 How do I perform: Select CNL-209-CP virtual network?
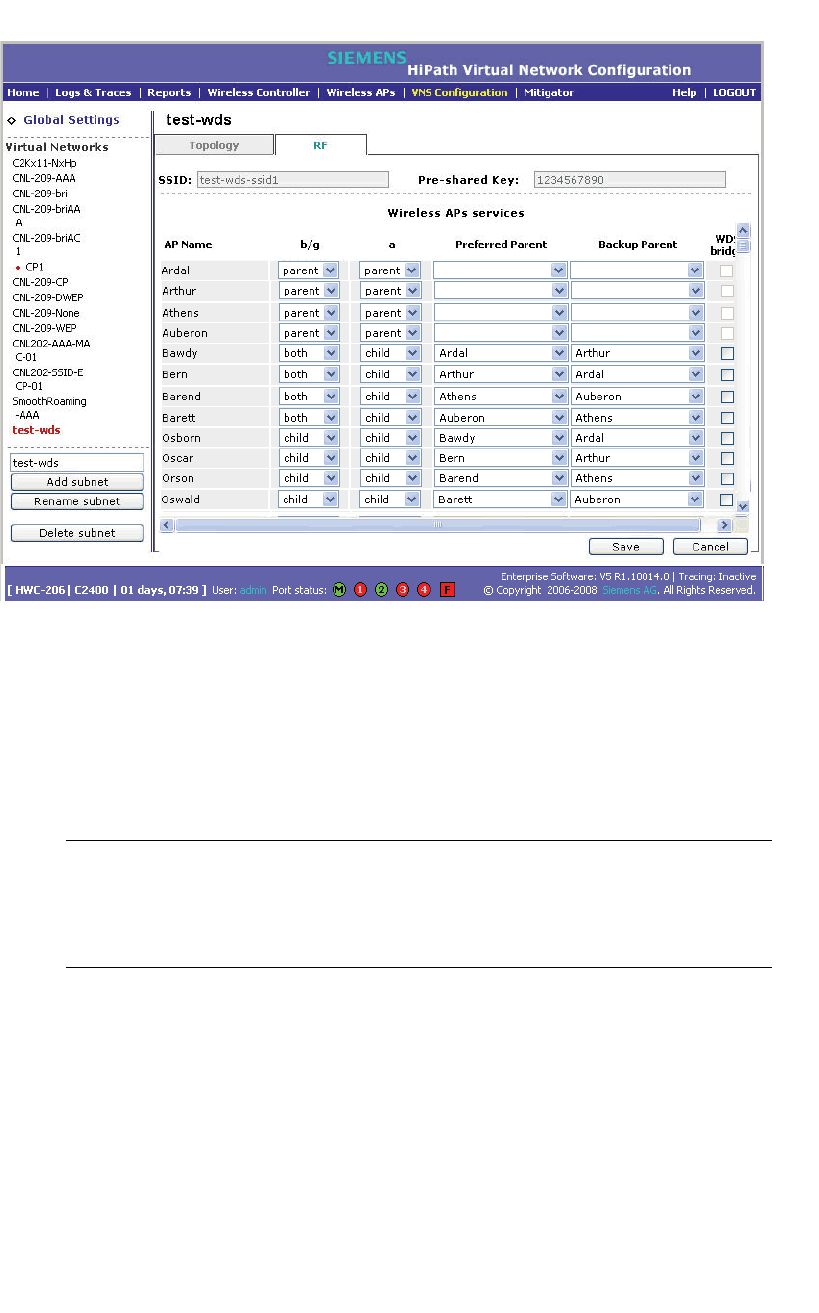tap(40, 282)
